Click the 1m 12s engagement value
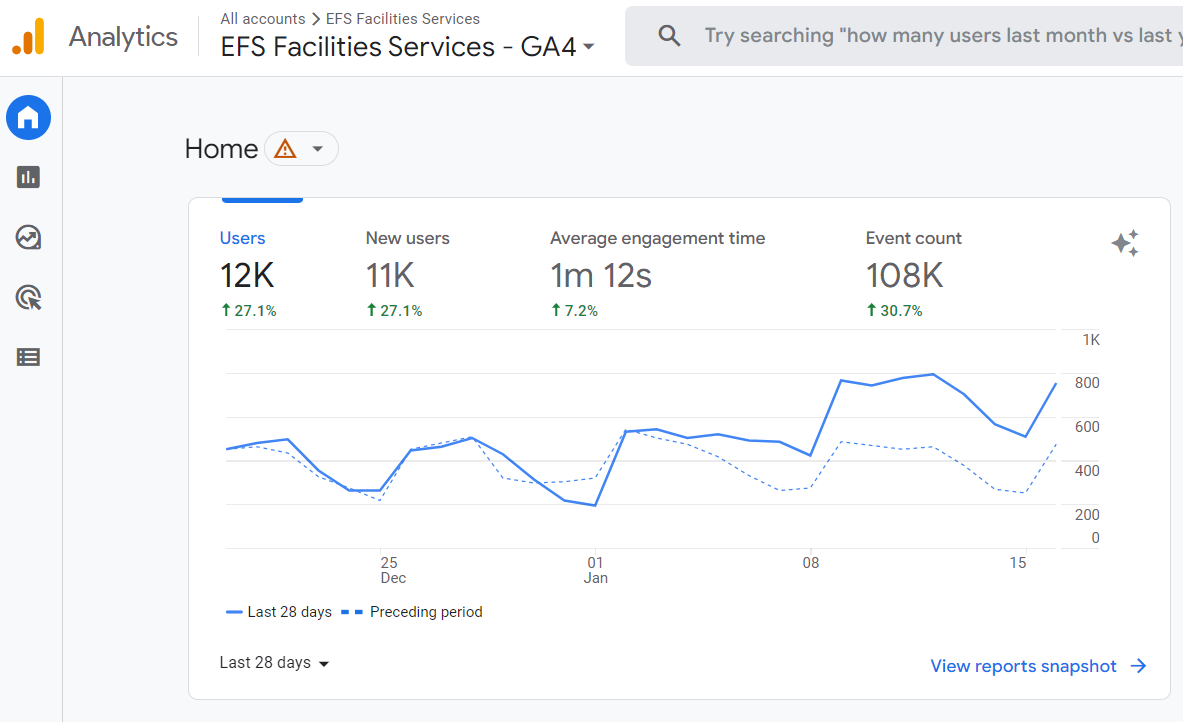This screenshot has width=1183, height=722. (601, 275)
